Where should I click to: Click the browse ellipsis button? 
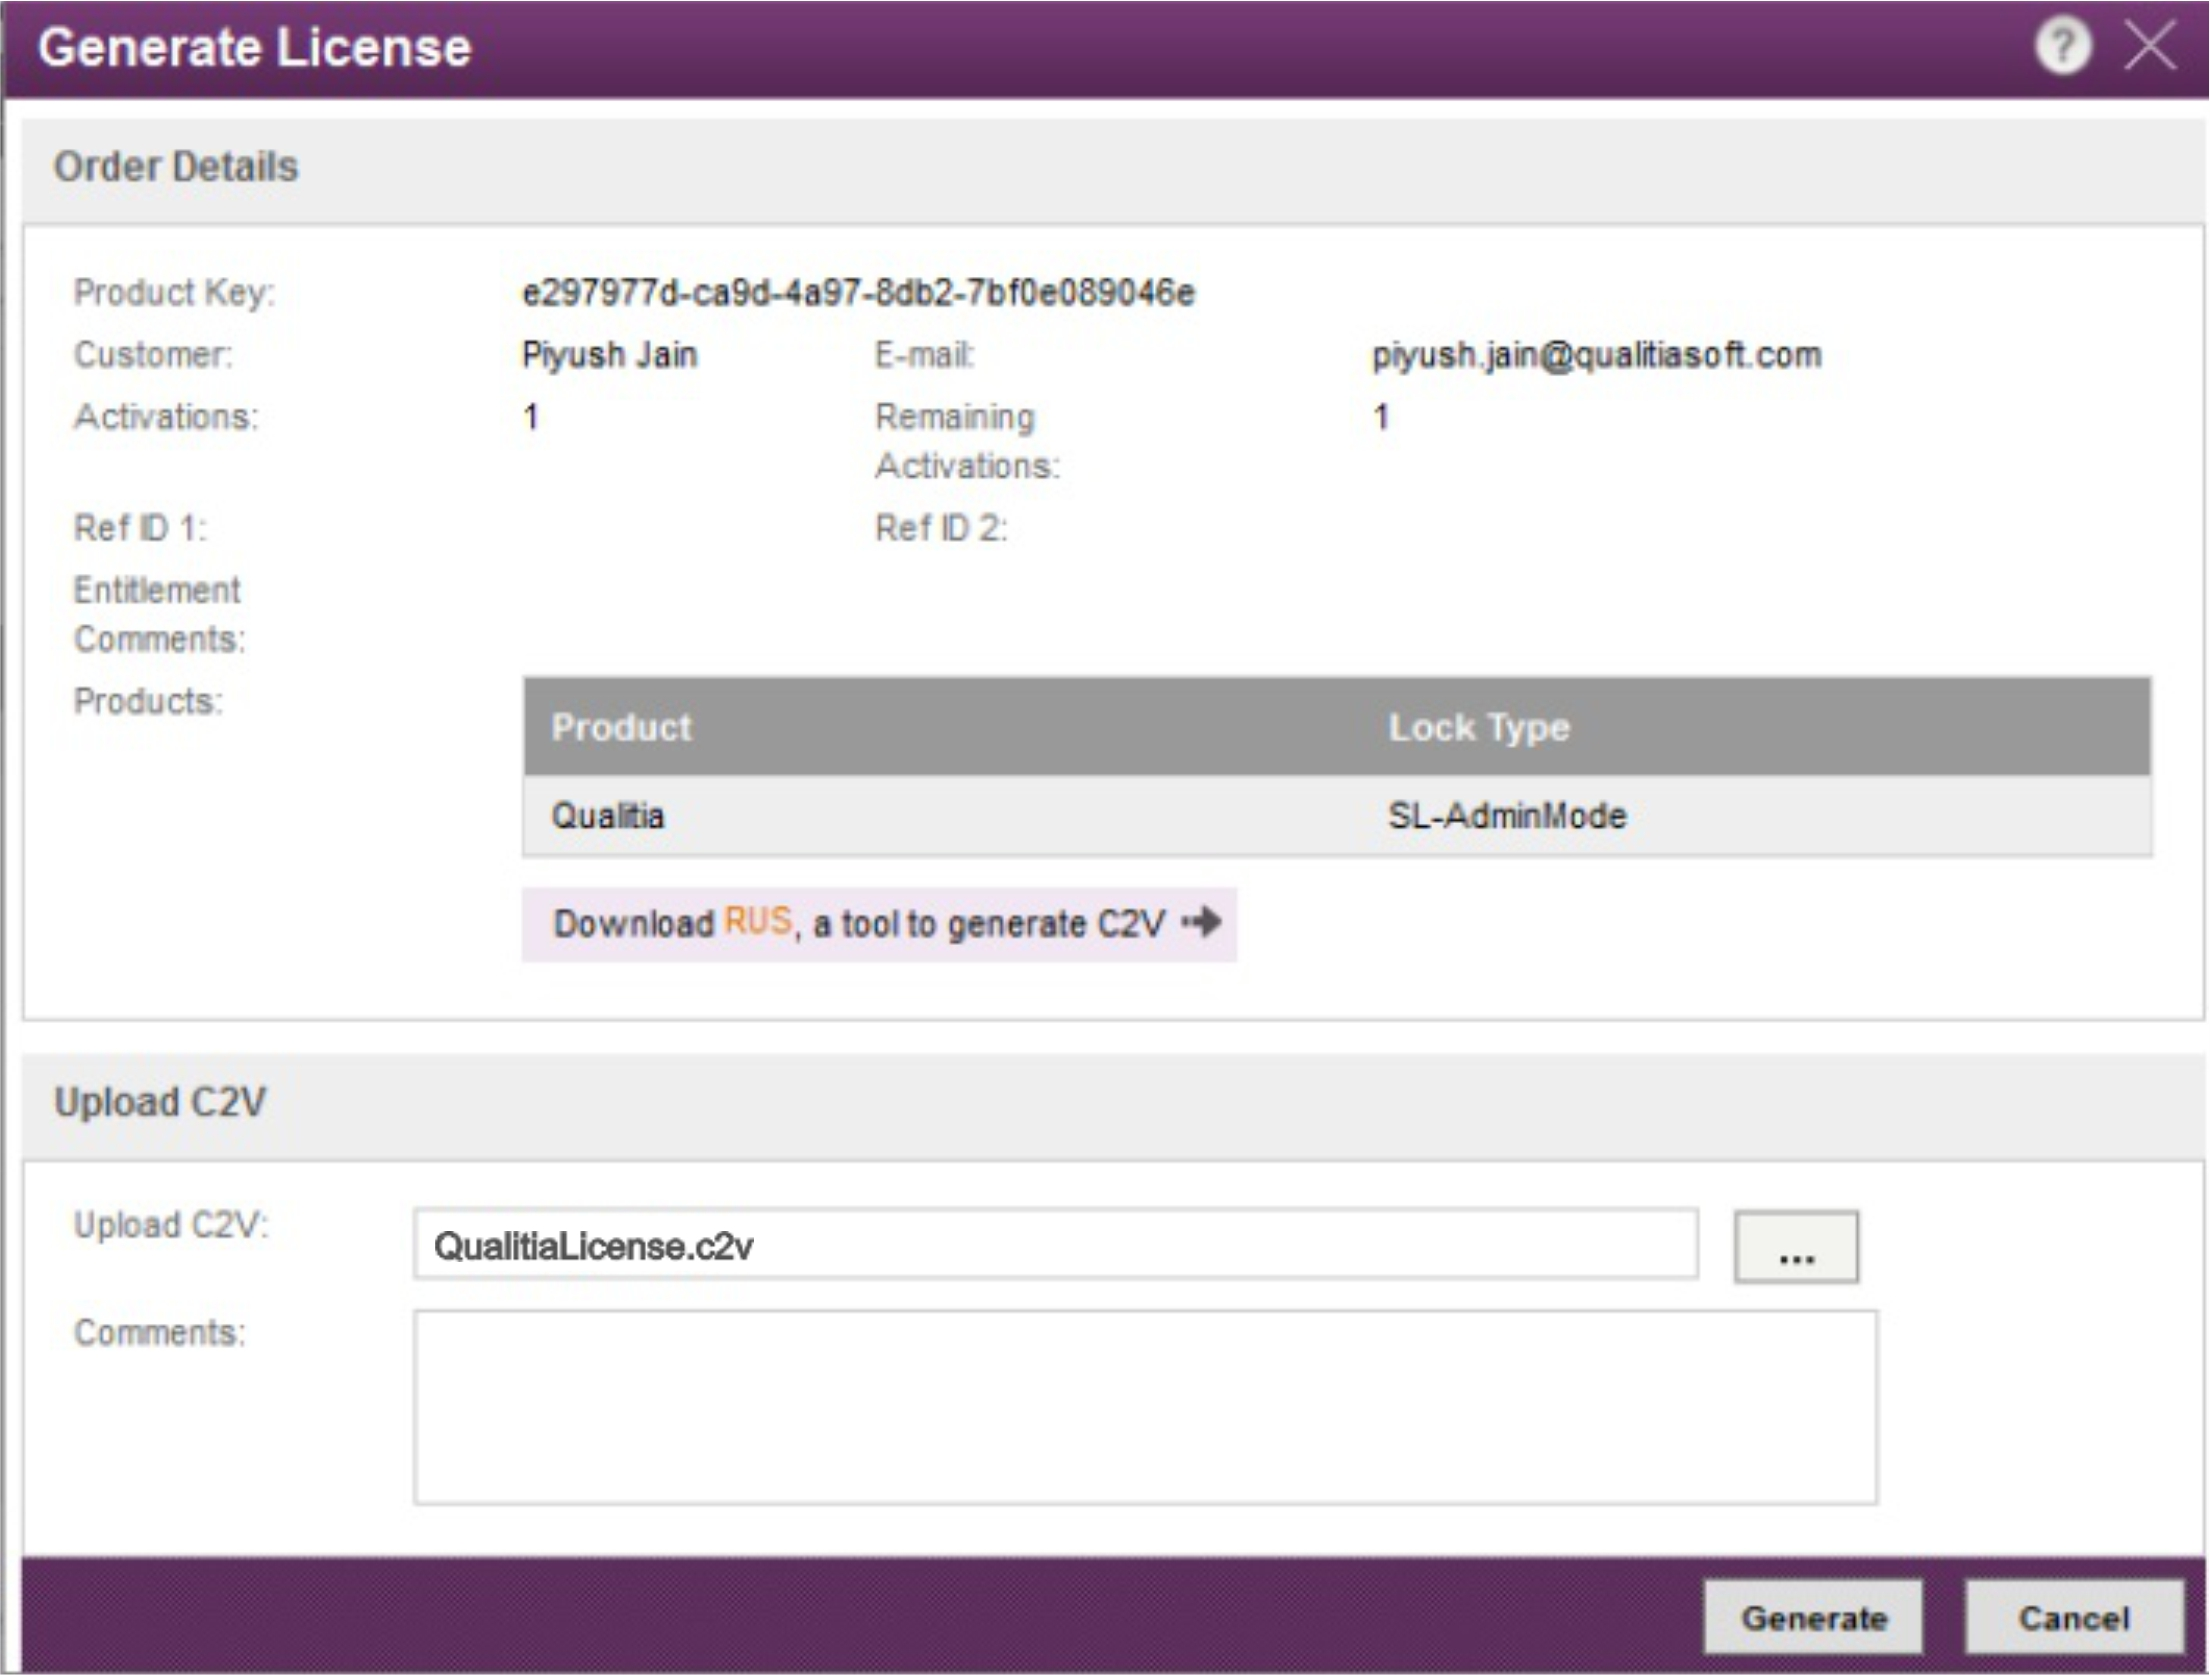1796,1247
